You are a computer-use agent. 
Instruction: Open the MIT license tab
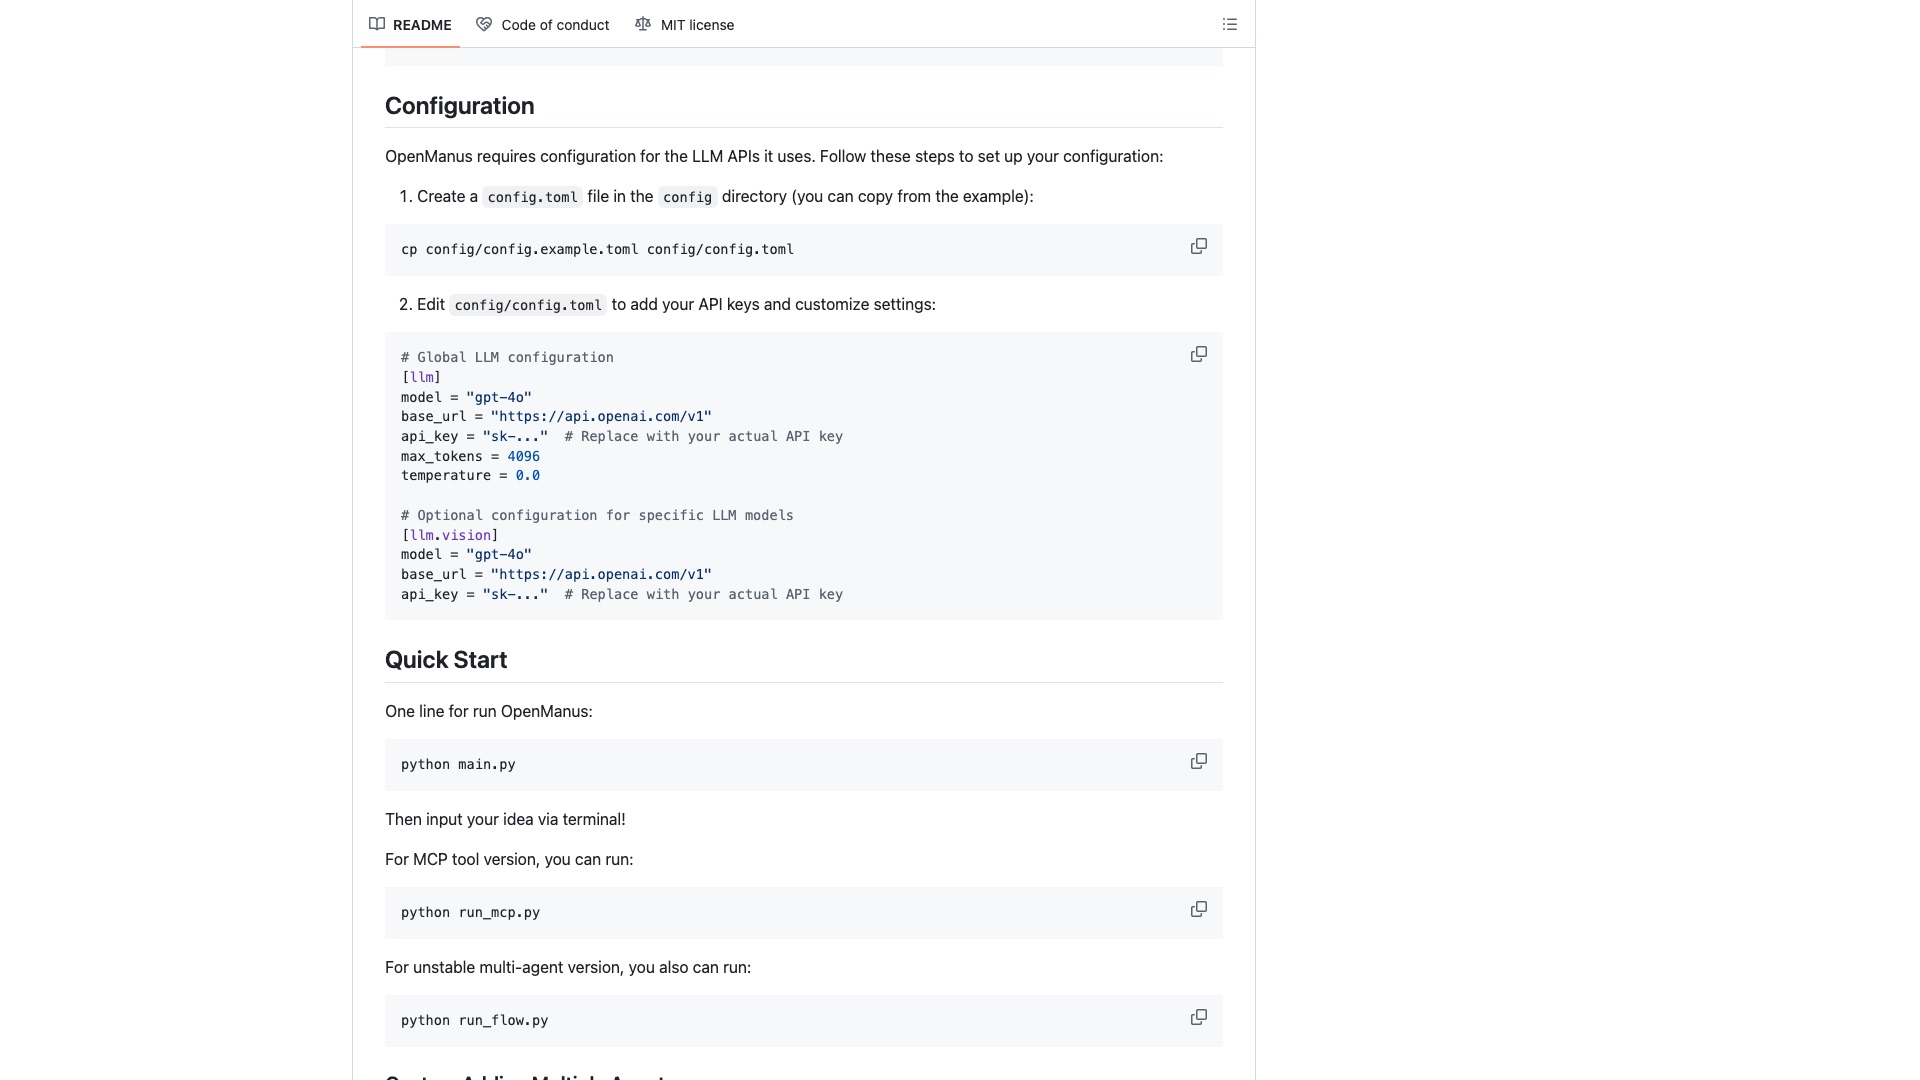(x=685, y=24)
